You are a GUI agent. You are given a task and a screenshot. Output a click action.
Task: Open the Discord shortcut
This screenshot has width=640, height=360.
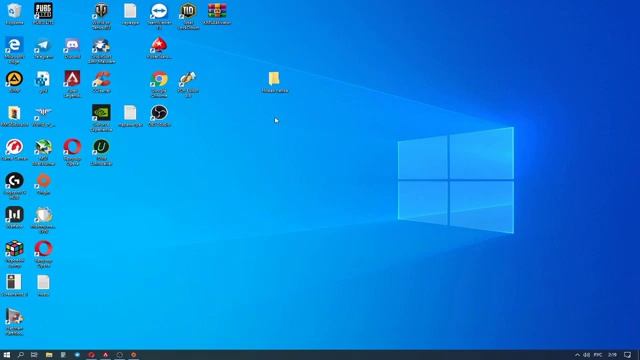click(72, 45)
